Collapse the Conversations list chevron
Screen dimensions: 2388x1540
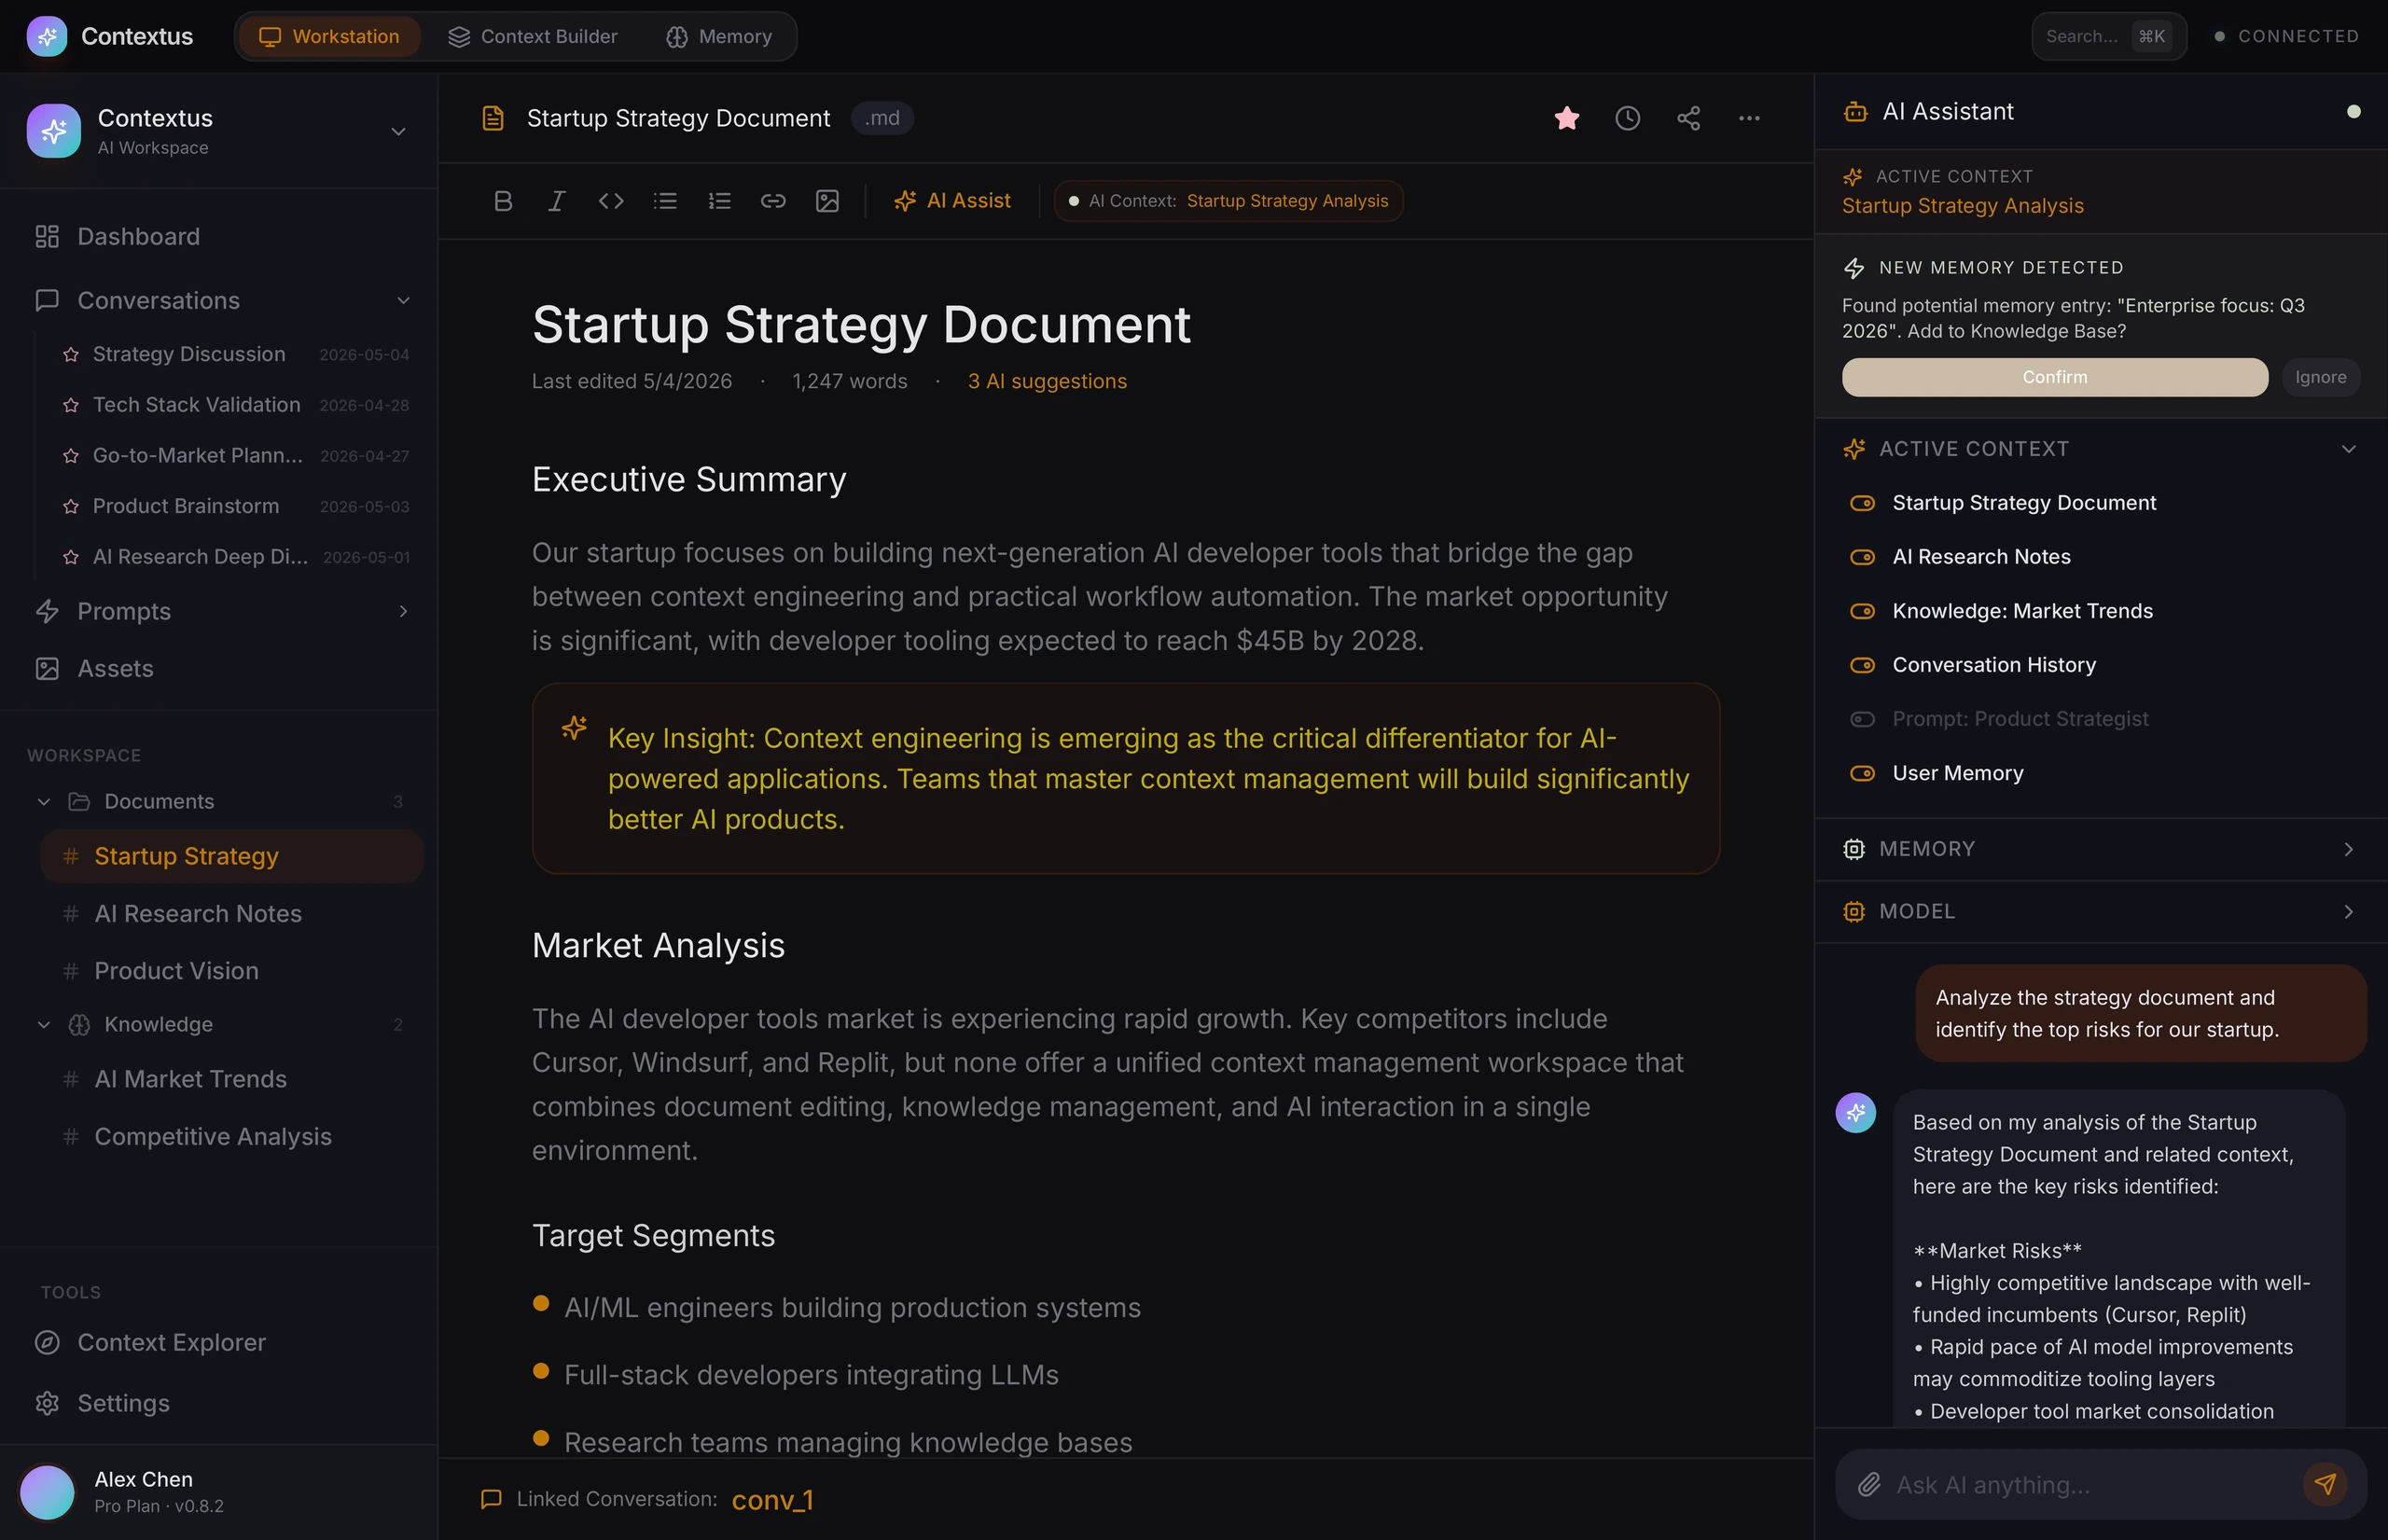[x=403, y=301]
